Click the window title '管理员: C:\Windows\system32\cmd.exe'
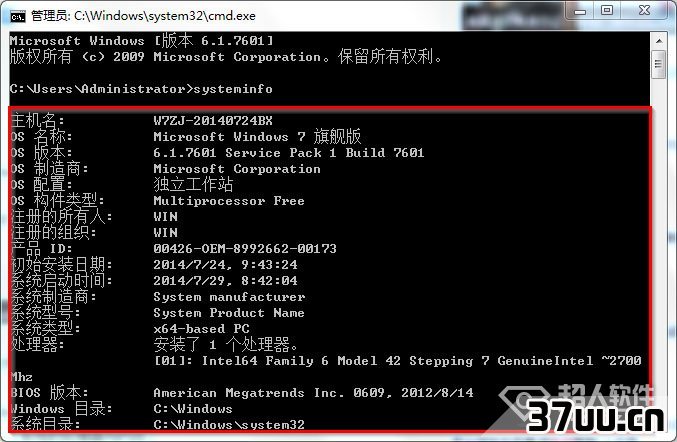The image size is (677, 442). click(143, 16)
